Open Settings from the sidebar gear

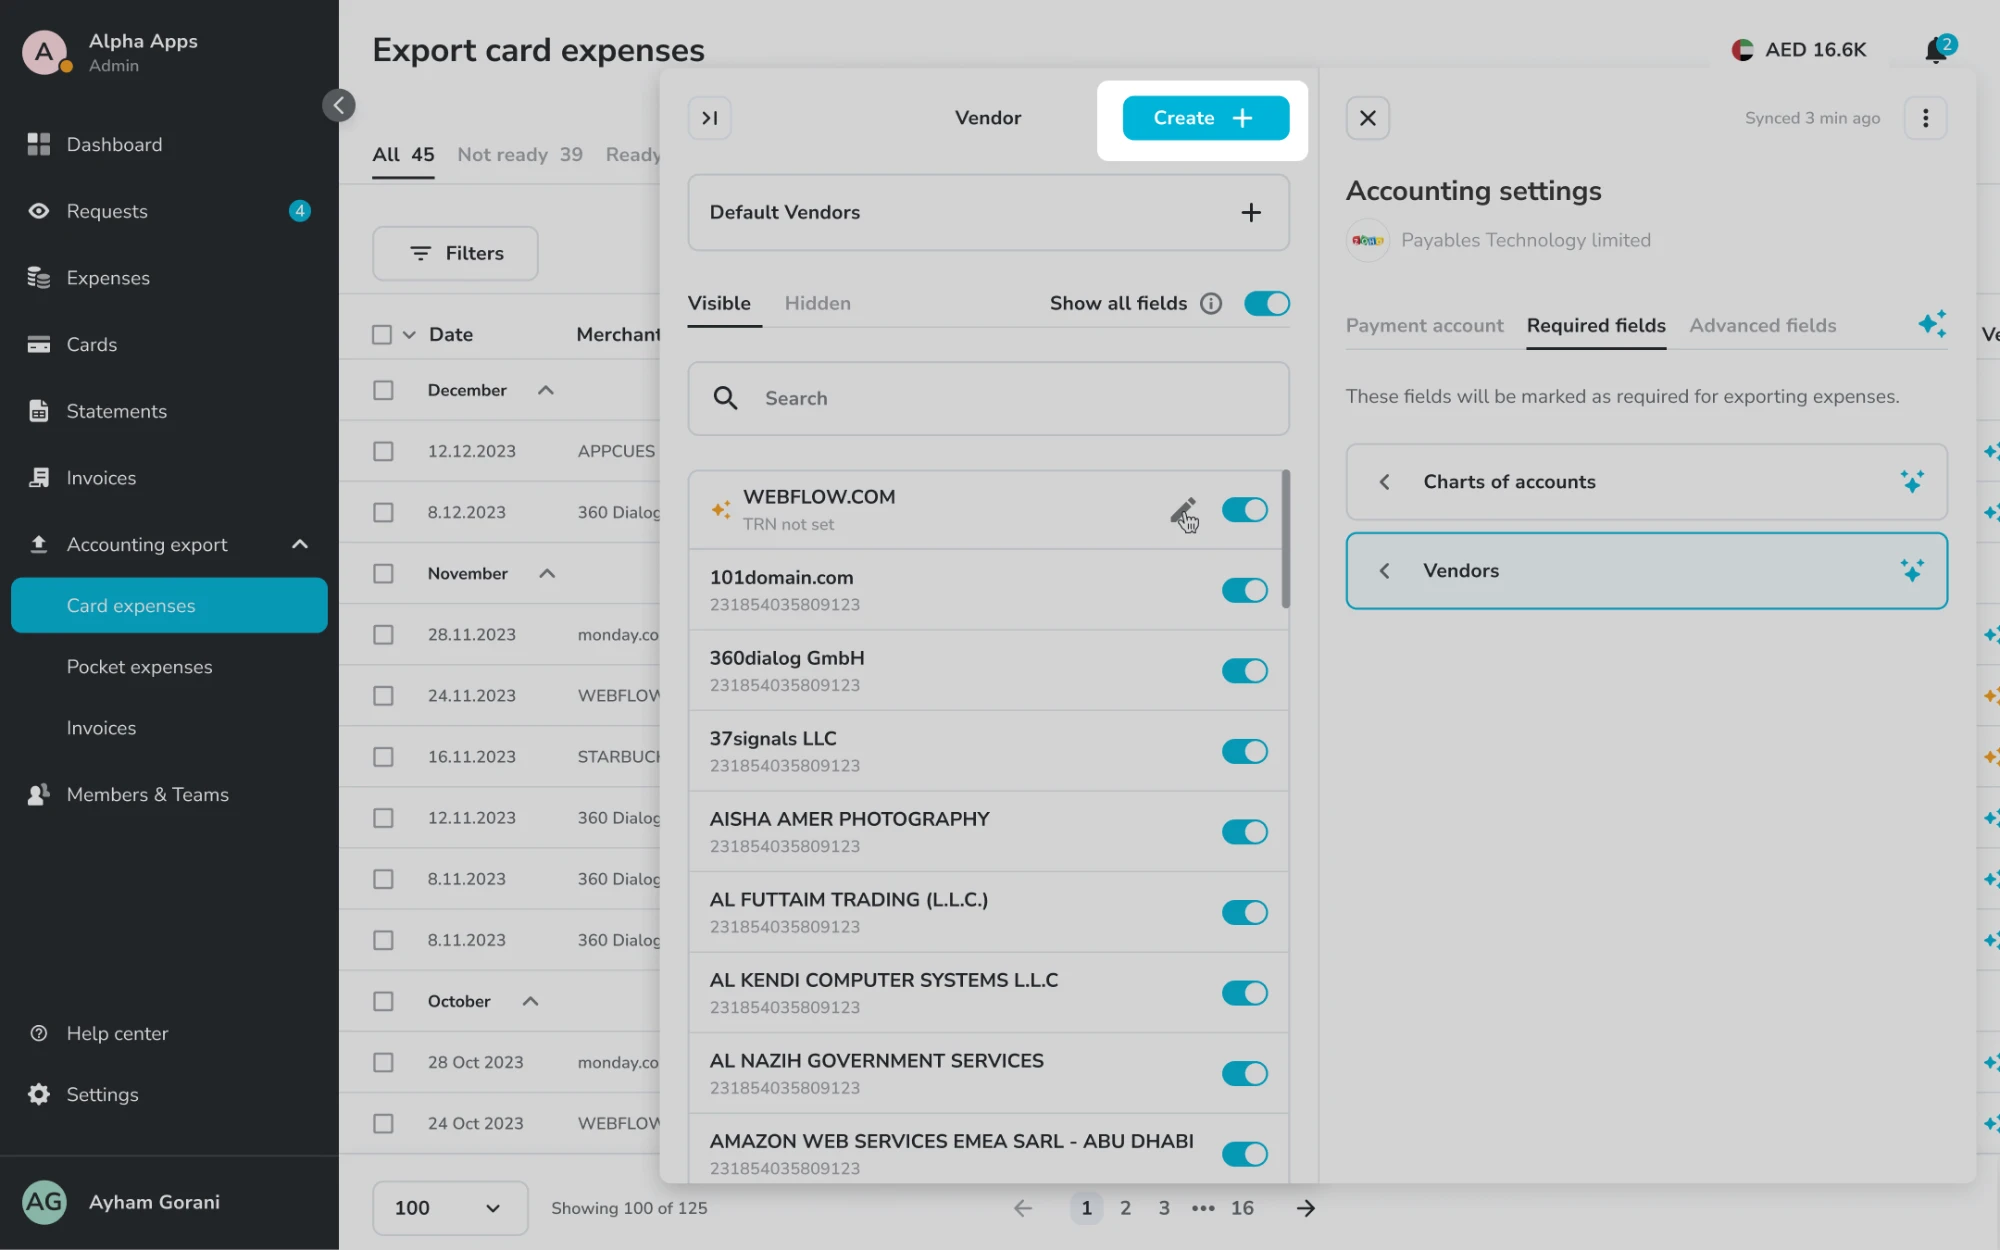pyautogui.click(x=39, y=1094)
